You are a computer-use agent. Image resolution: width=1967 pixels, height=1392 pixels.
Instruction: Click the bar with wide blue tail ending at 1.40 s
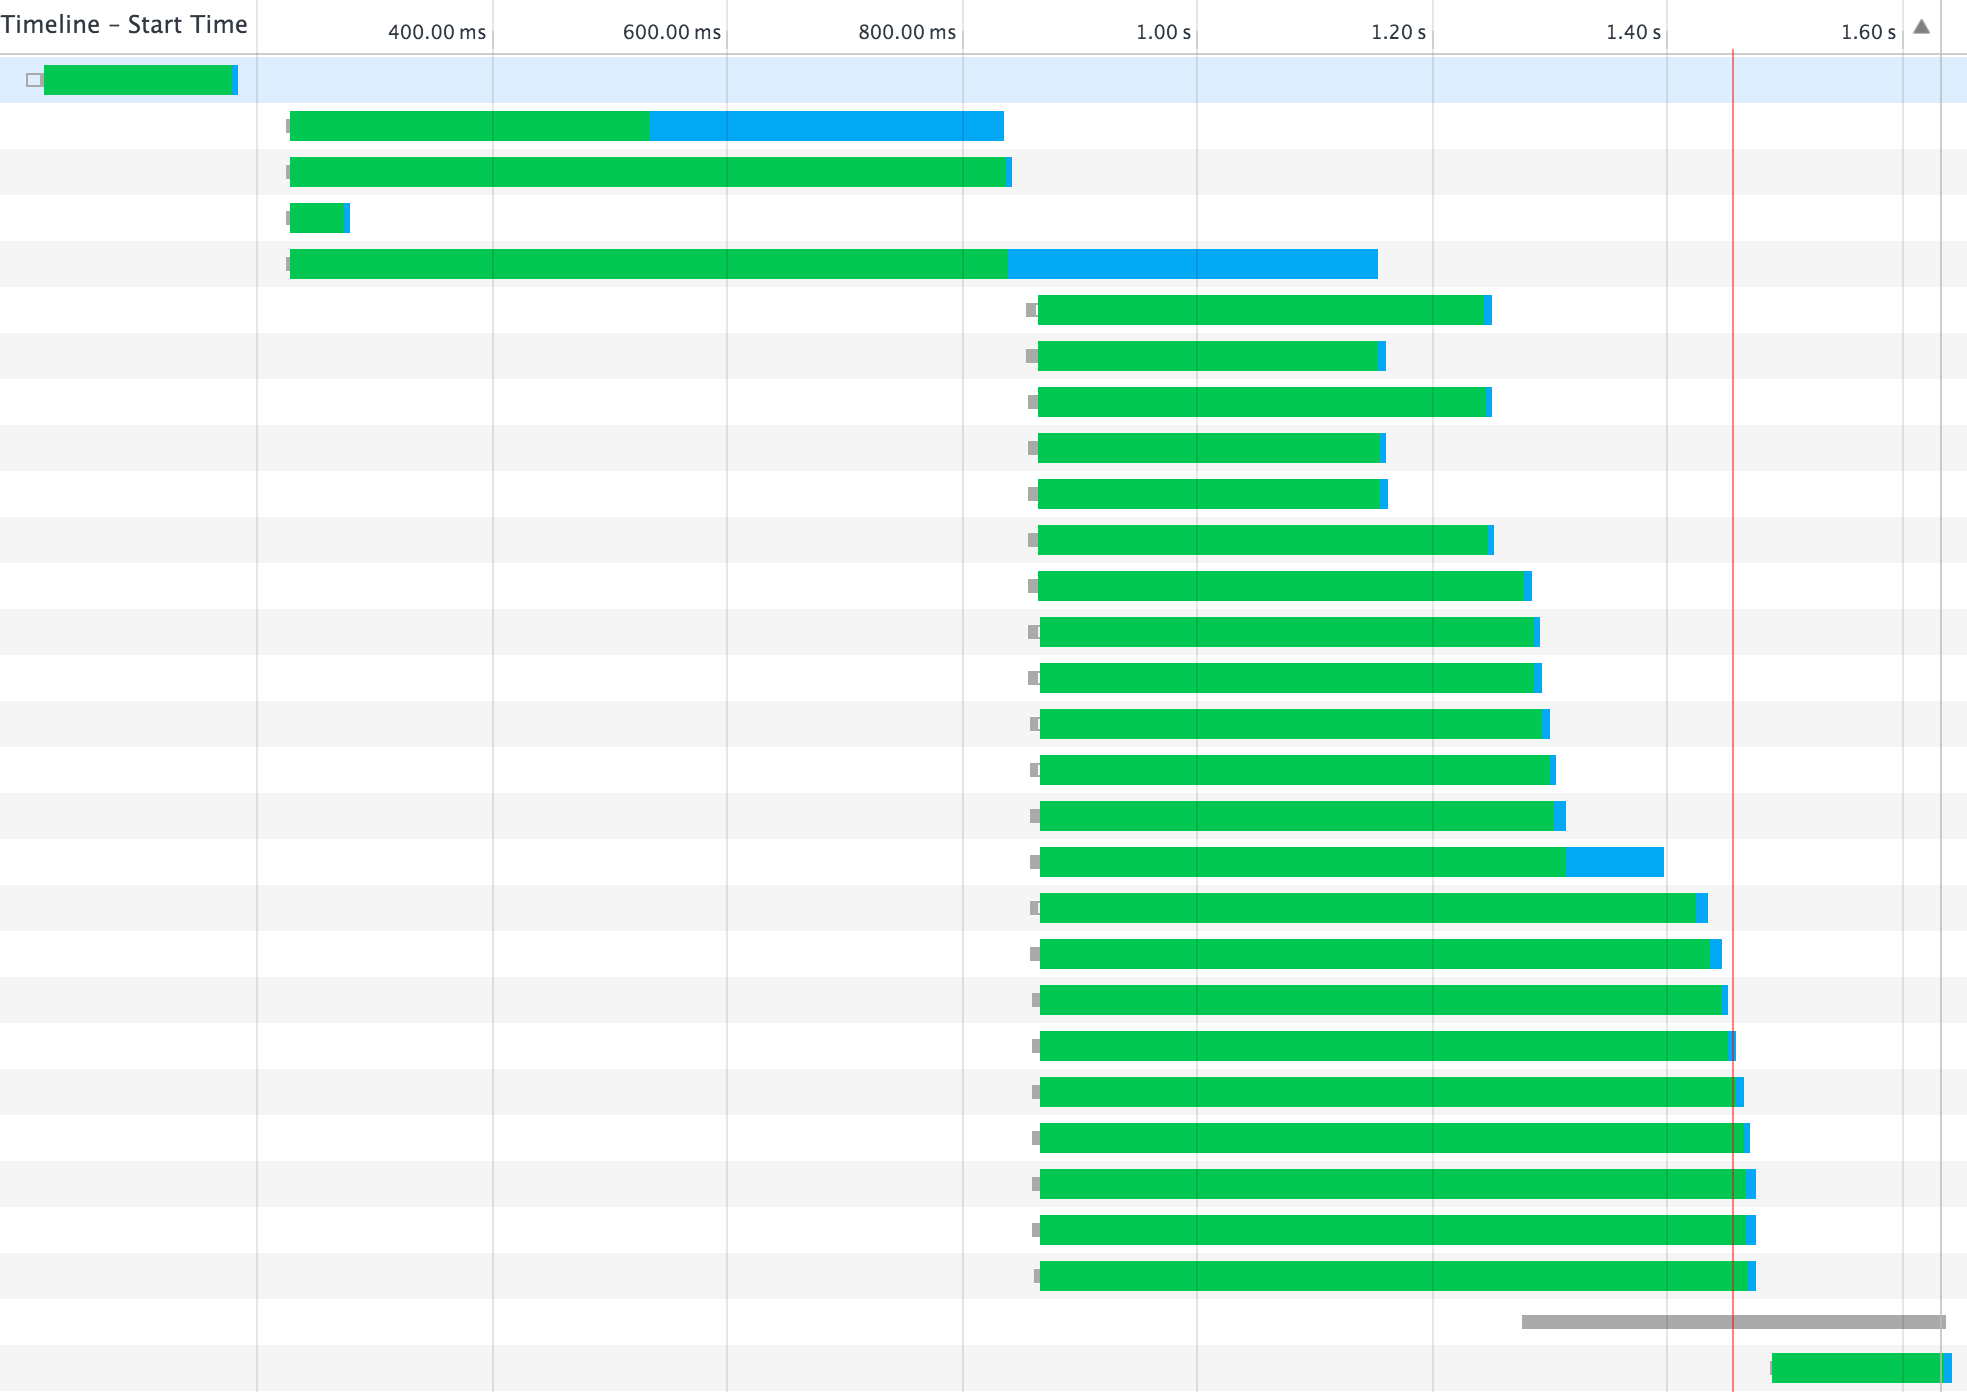(1352, 862)
